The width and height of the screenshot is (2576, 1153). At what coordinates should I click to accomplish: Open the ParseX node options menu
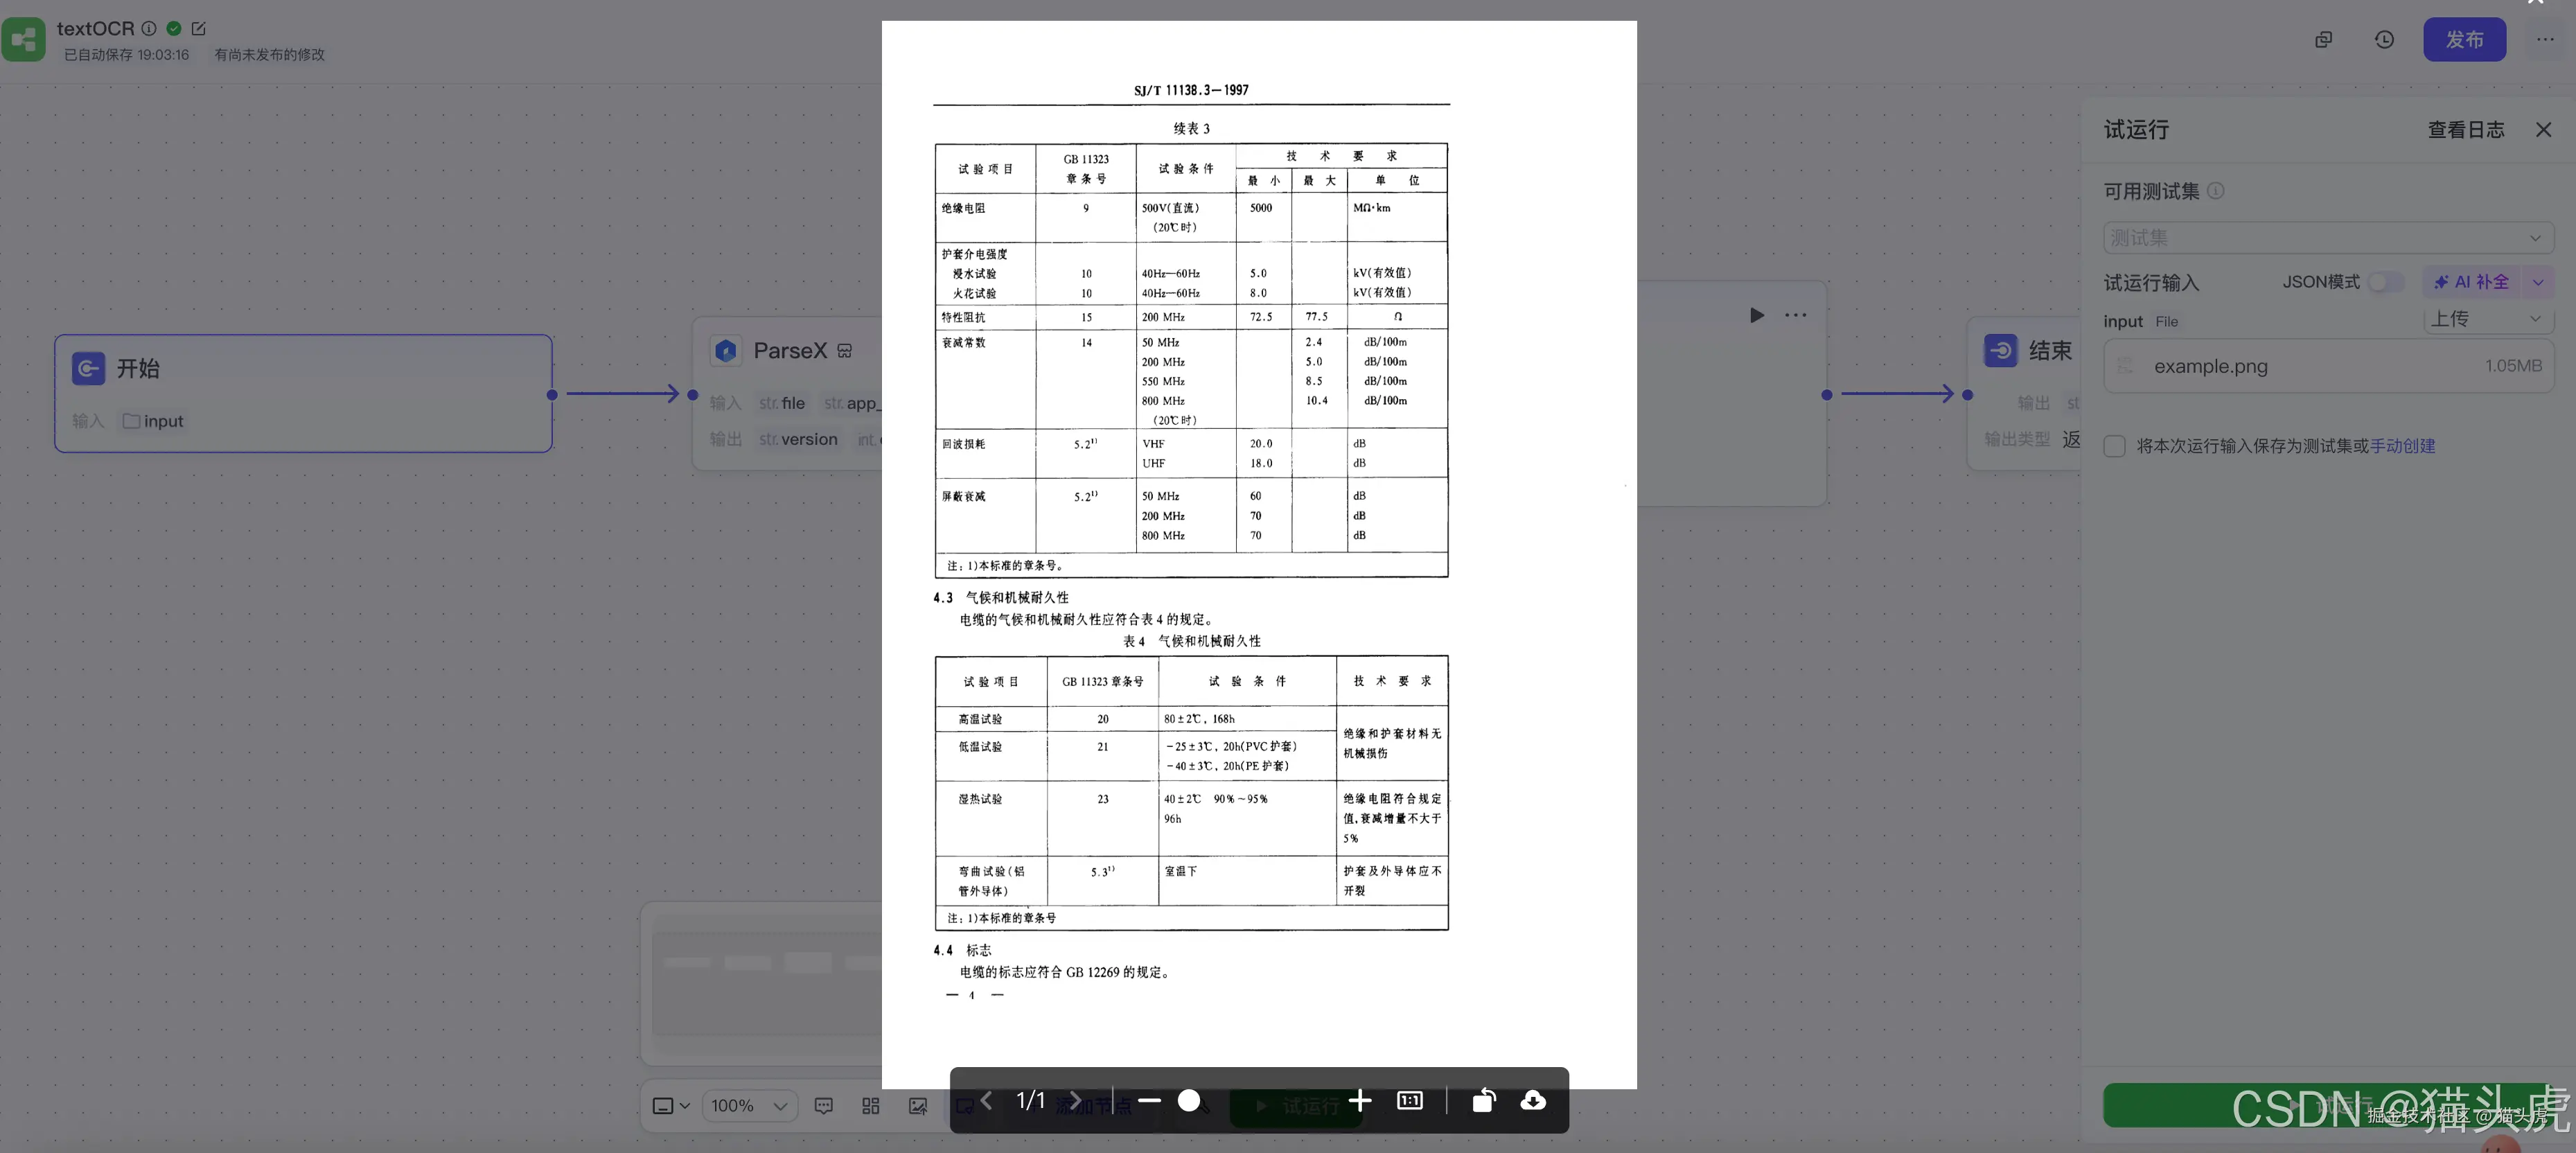[x=1795, y=315]
